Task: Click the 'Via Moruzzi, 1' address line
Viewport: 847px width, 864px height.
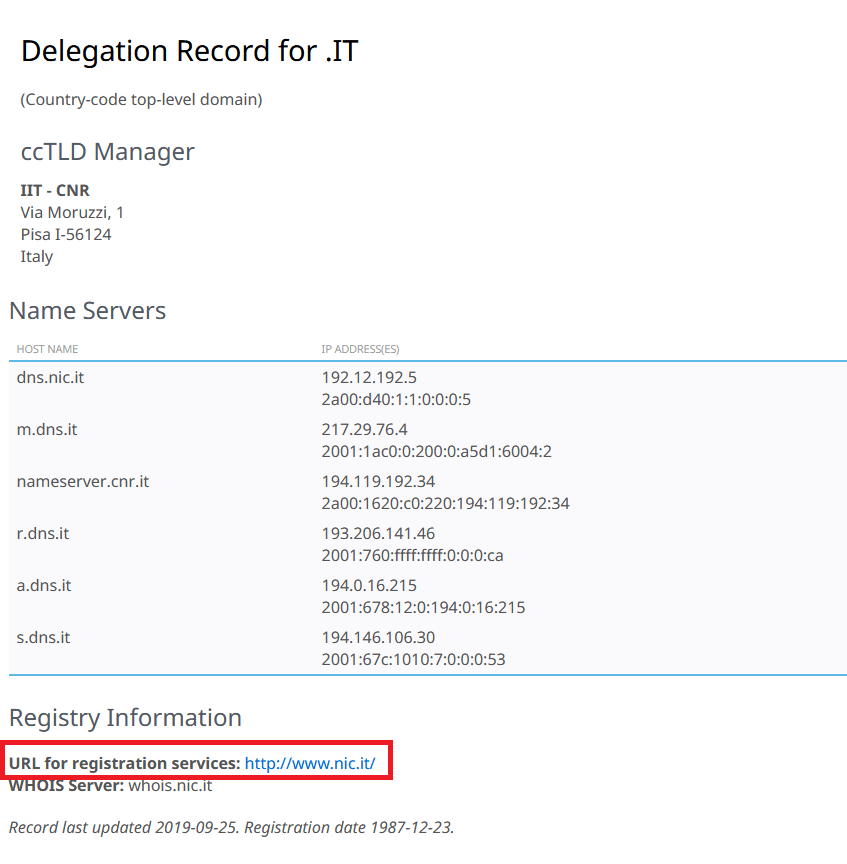Action: pyautogui.click(x=72, y=212)
